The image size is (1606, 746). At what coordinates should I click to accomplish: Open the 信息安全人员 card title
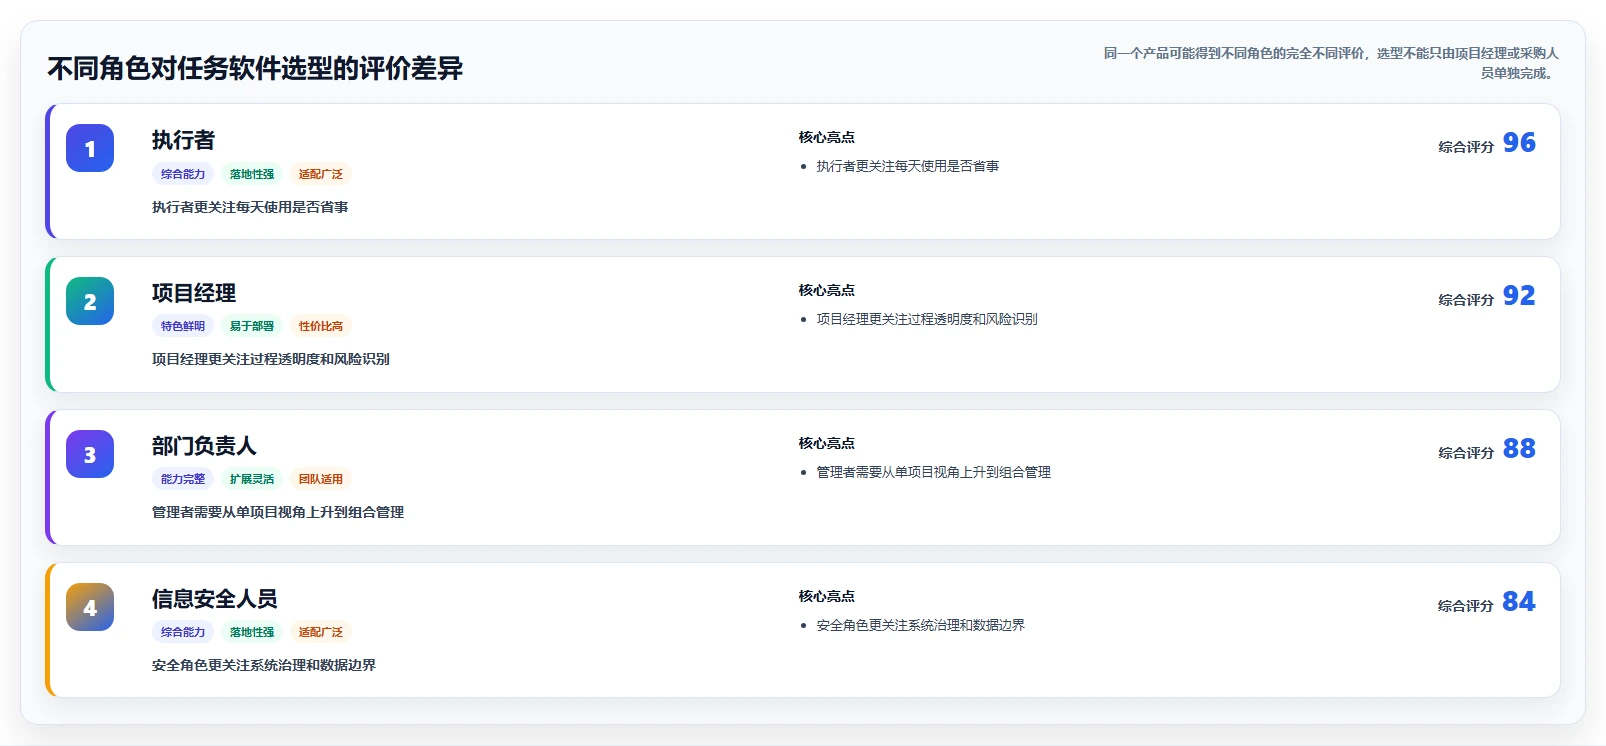tap(215, 599)
